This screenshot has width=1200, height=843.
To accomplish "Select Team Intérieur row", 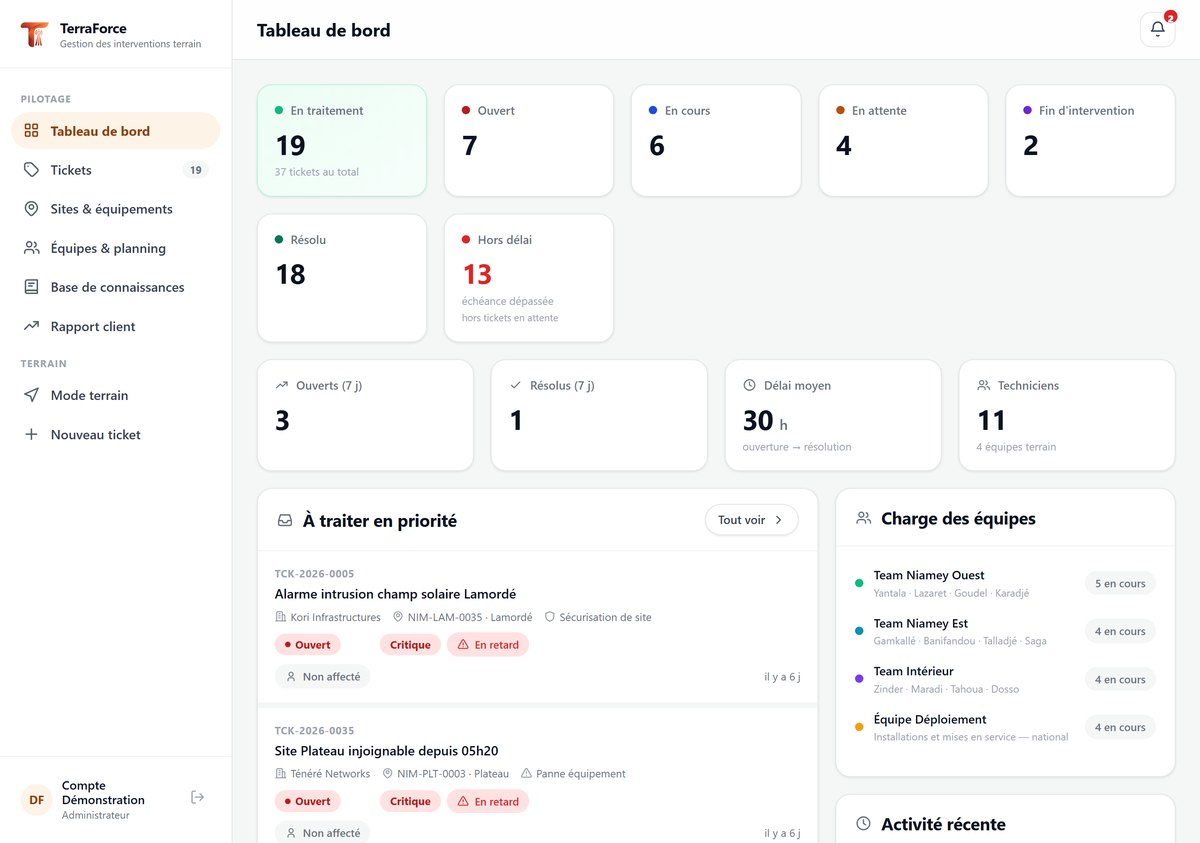I will coord(1005,679).
